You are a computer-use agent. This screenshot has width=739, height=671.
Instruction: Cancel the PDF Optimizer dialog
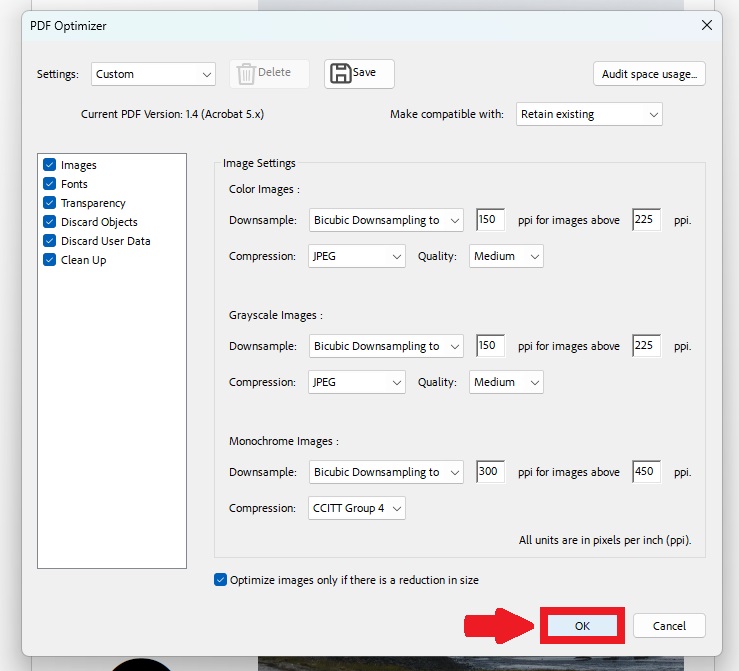coord(669,626)
